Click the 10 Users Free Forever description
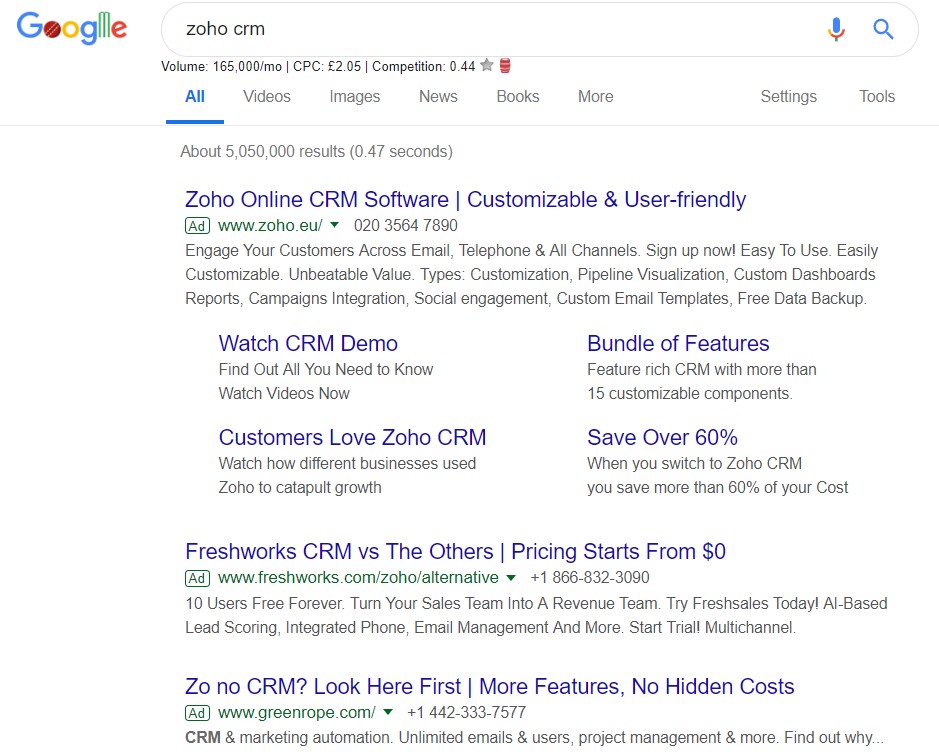Viewport: 939px width, 755px height. click(537, 615)
